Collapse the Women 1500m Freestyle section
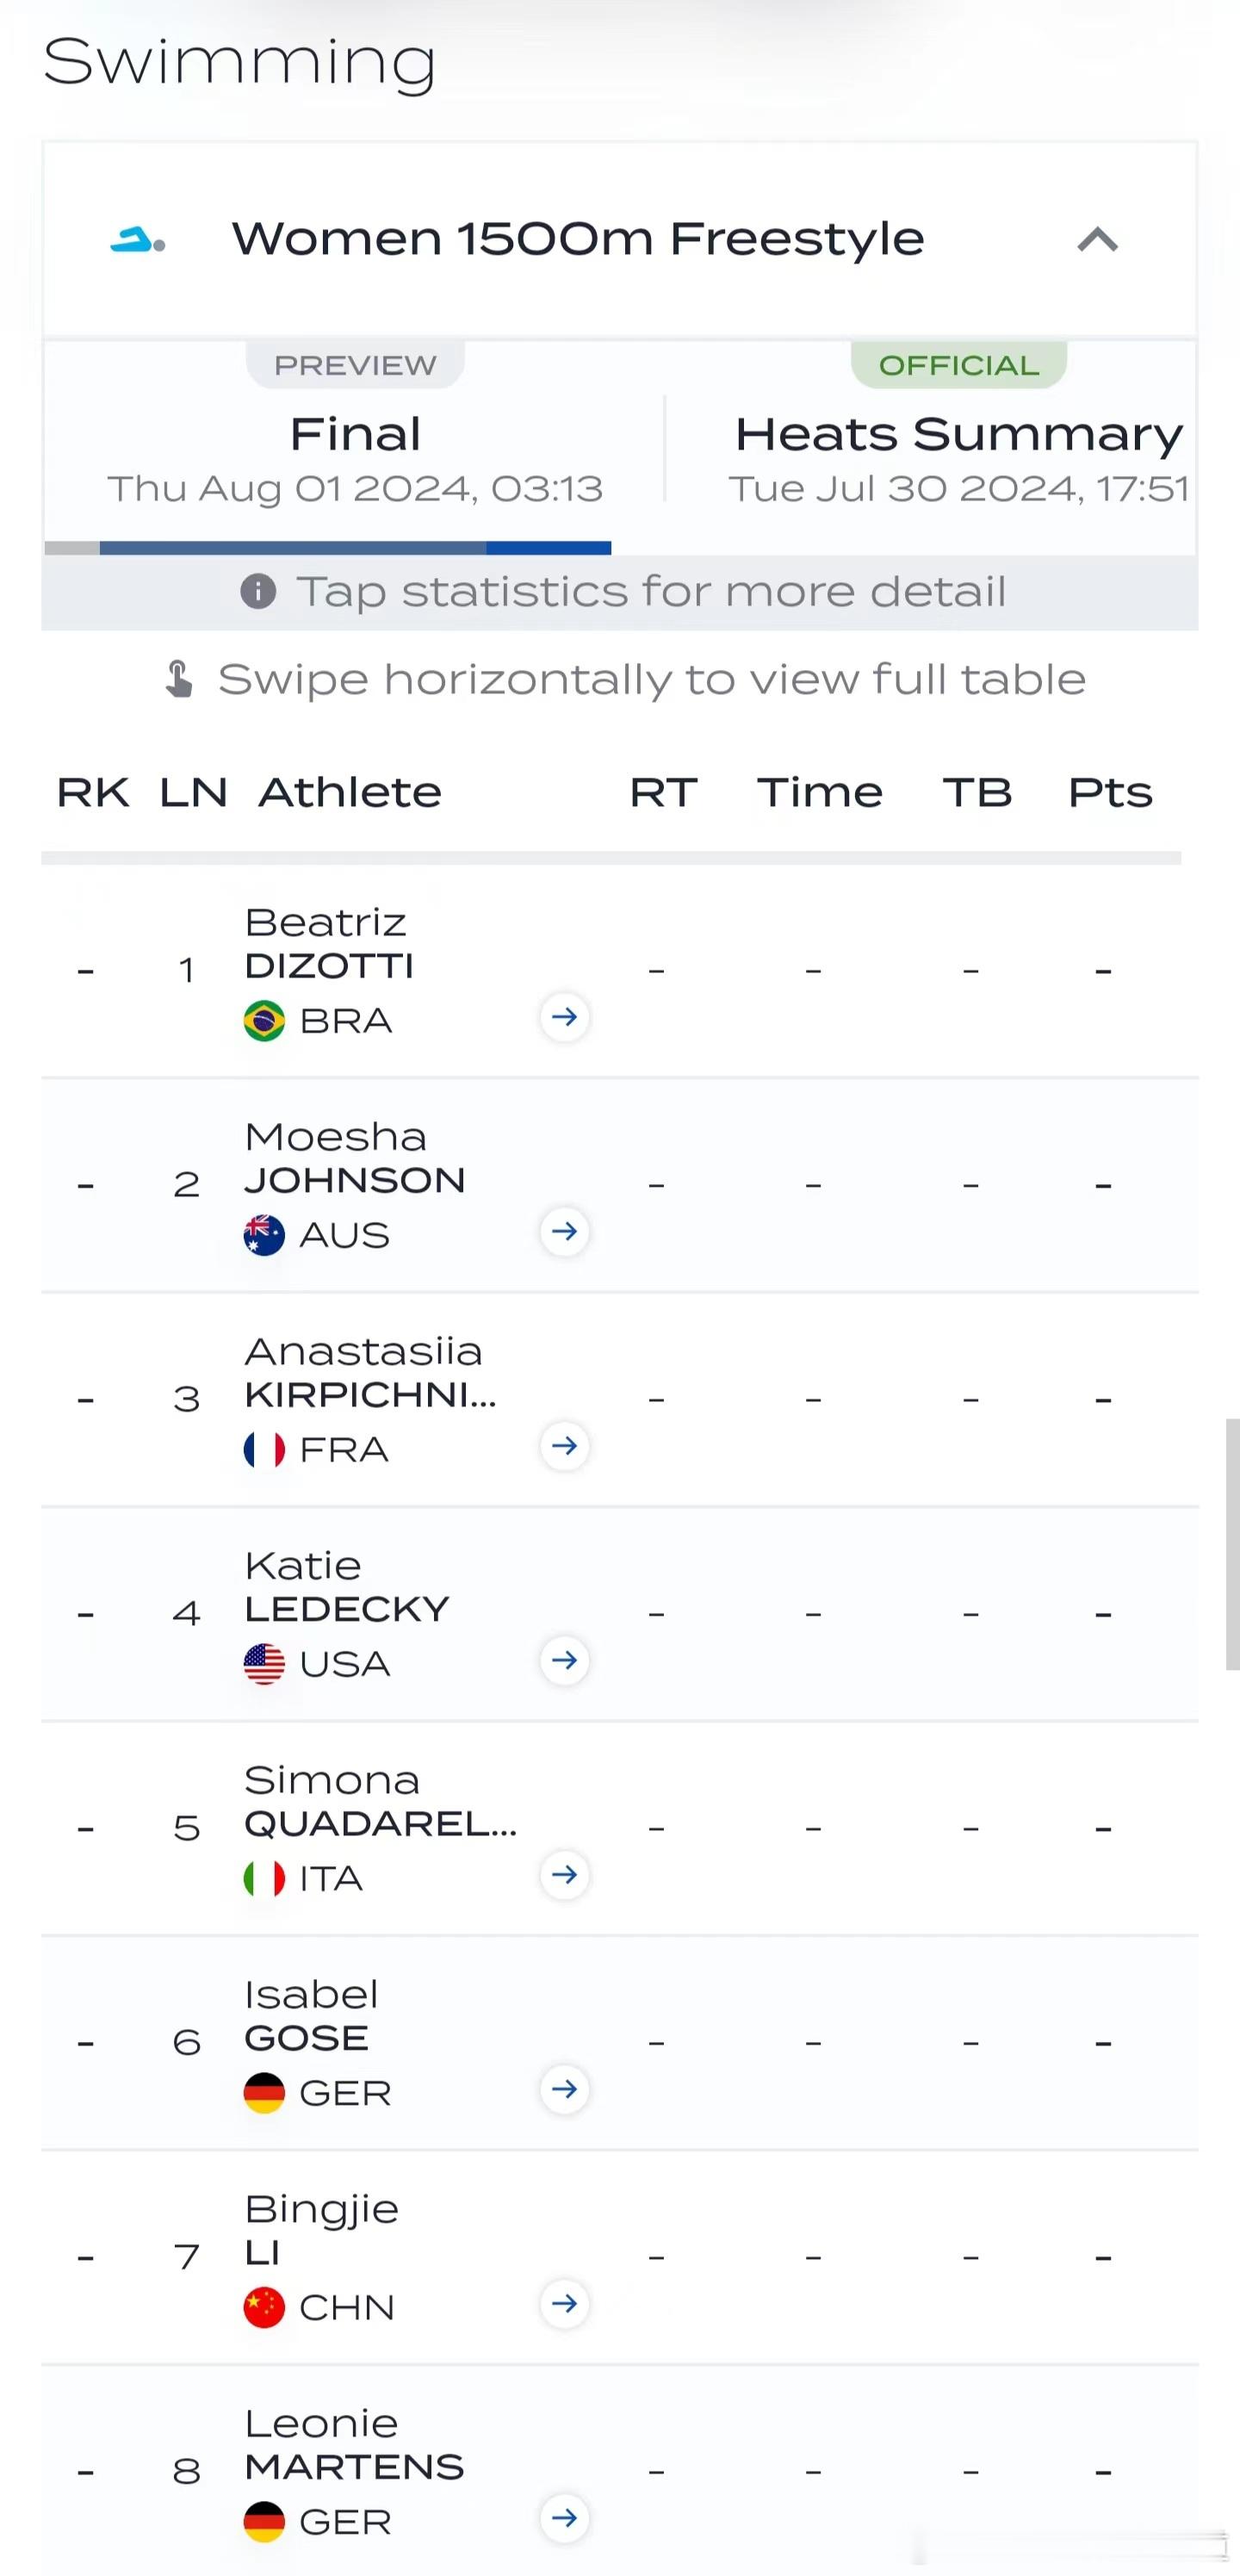This screenshot has width=1240, height=2576. point(1097,239)
